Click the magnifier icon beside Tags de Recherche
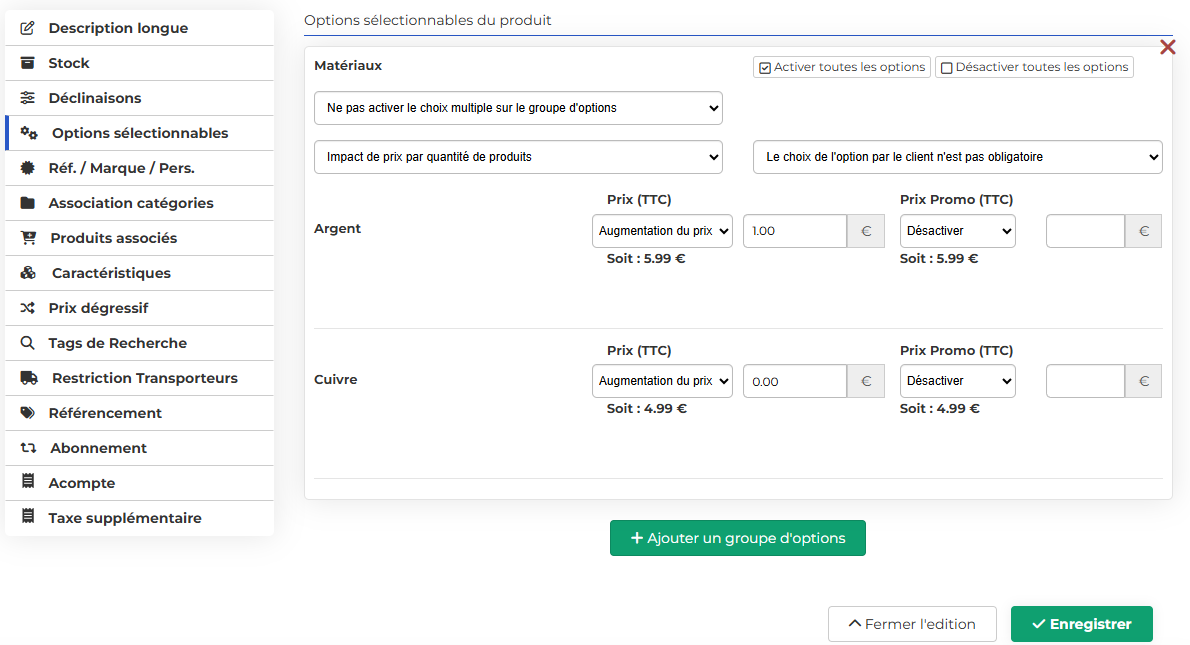This screenshot has width=1190, height=645. (27, 343)
